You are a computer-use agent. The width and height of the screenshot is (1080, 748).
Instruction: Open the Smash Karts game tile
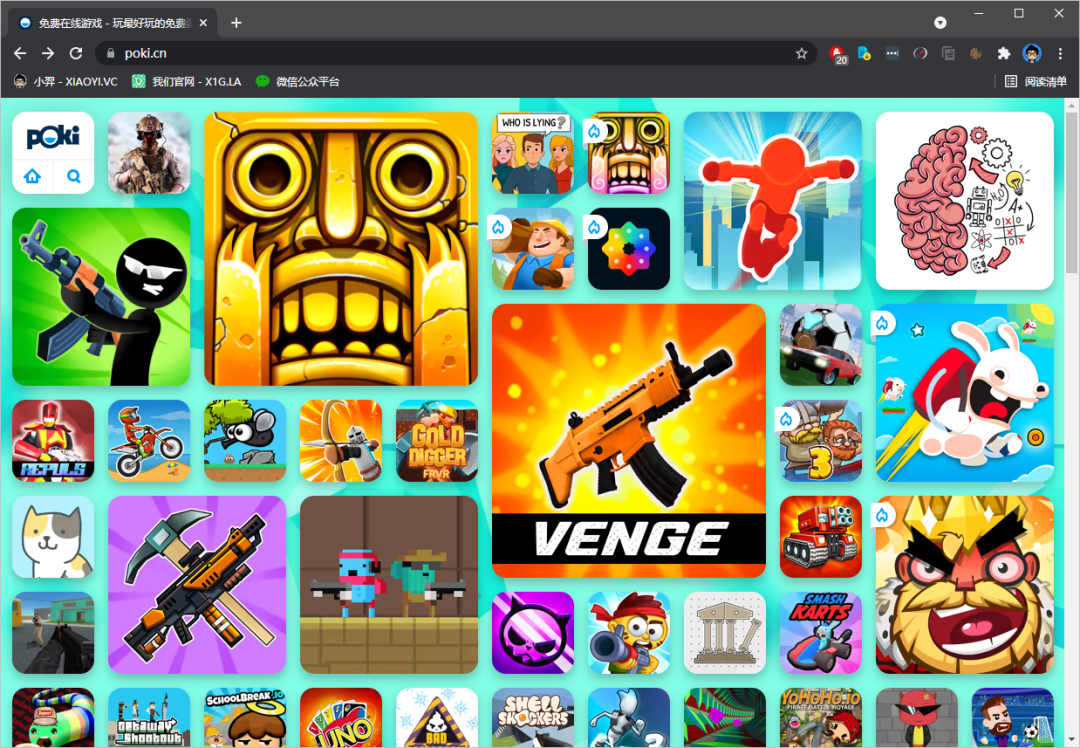tap(821, 633)
